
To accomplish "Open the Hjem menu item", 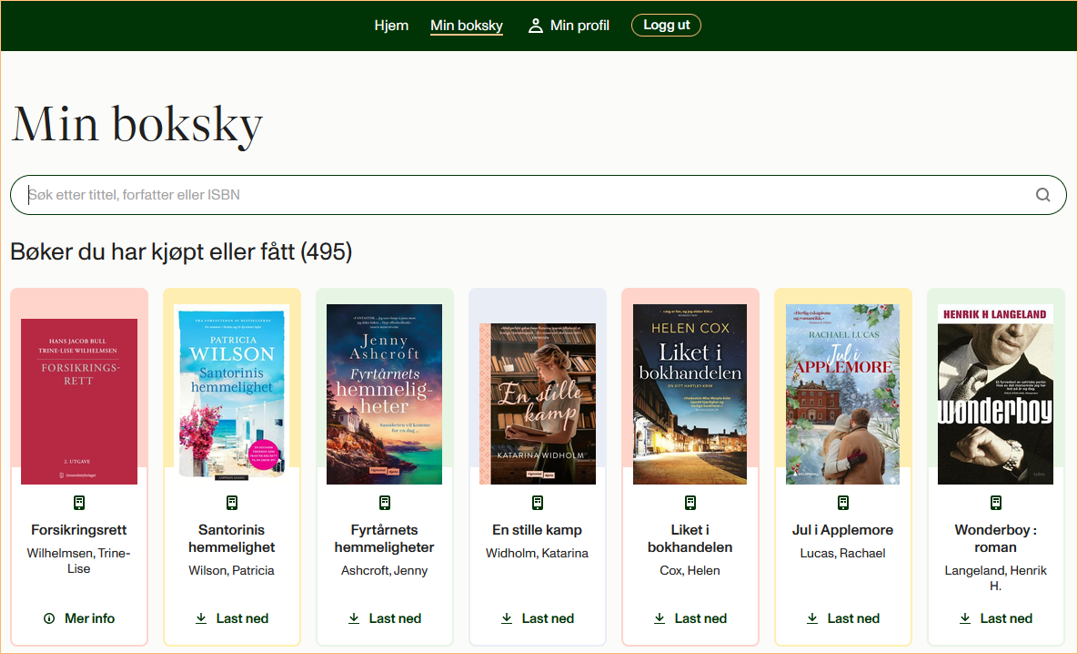I will pyautogui.click(x=391, y=25).
